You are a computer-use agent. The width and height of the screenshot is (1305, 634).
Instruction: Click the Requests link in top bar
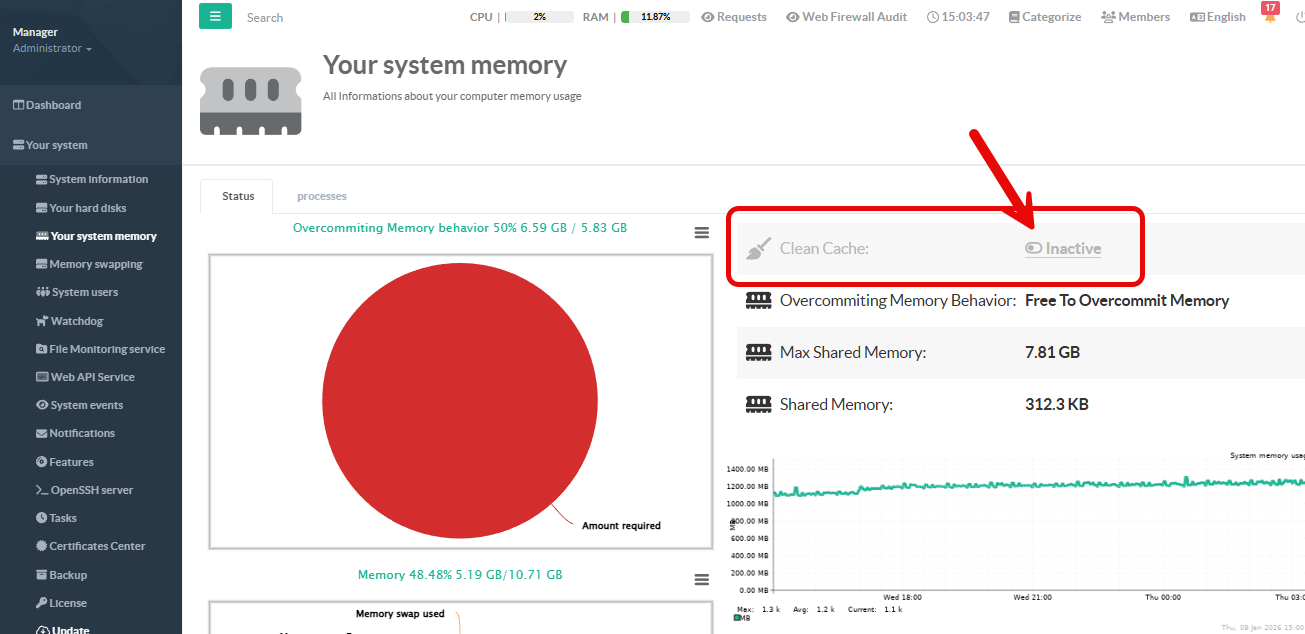[x=734, y=17]
